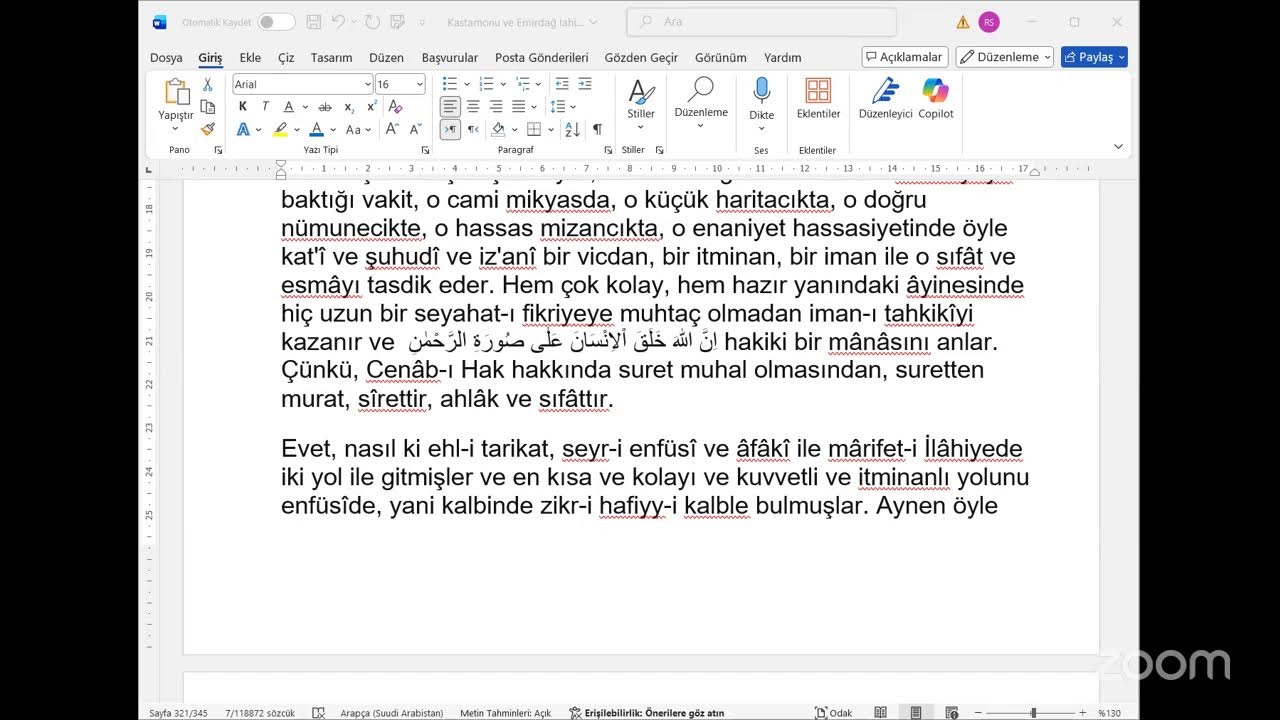Switch to Print Layout view
1280x720 pixels.
point(915,713)
